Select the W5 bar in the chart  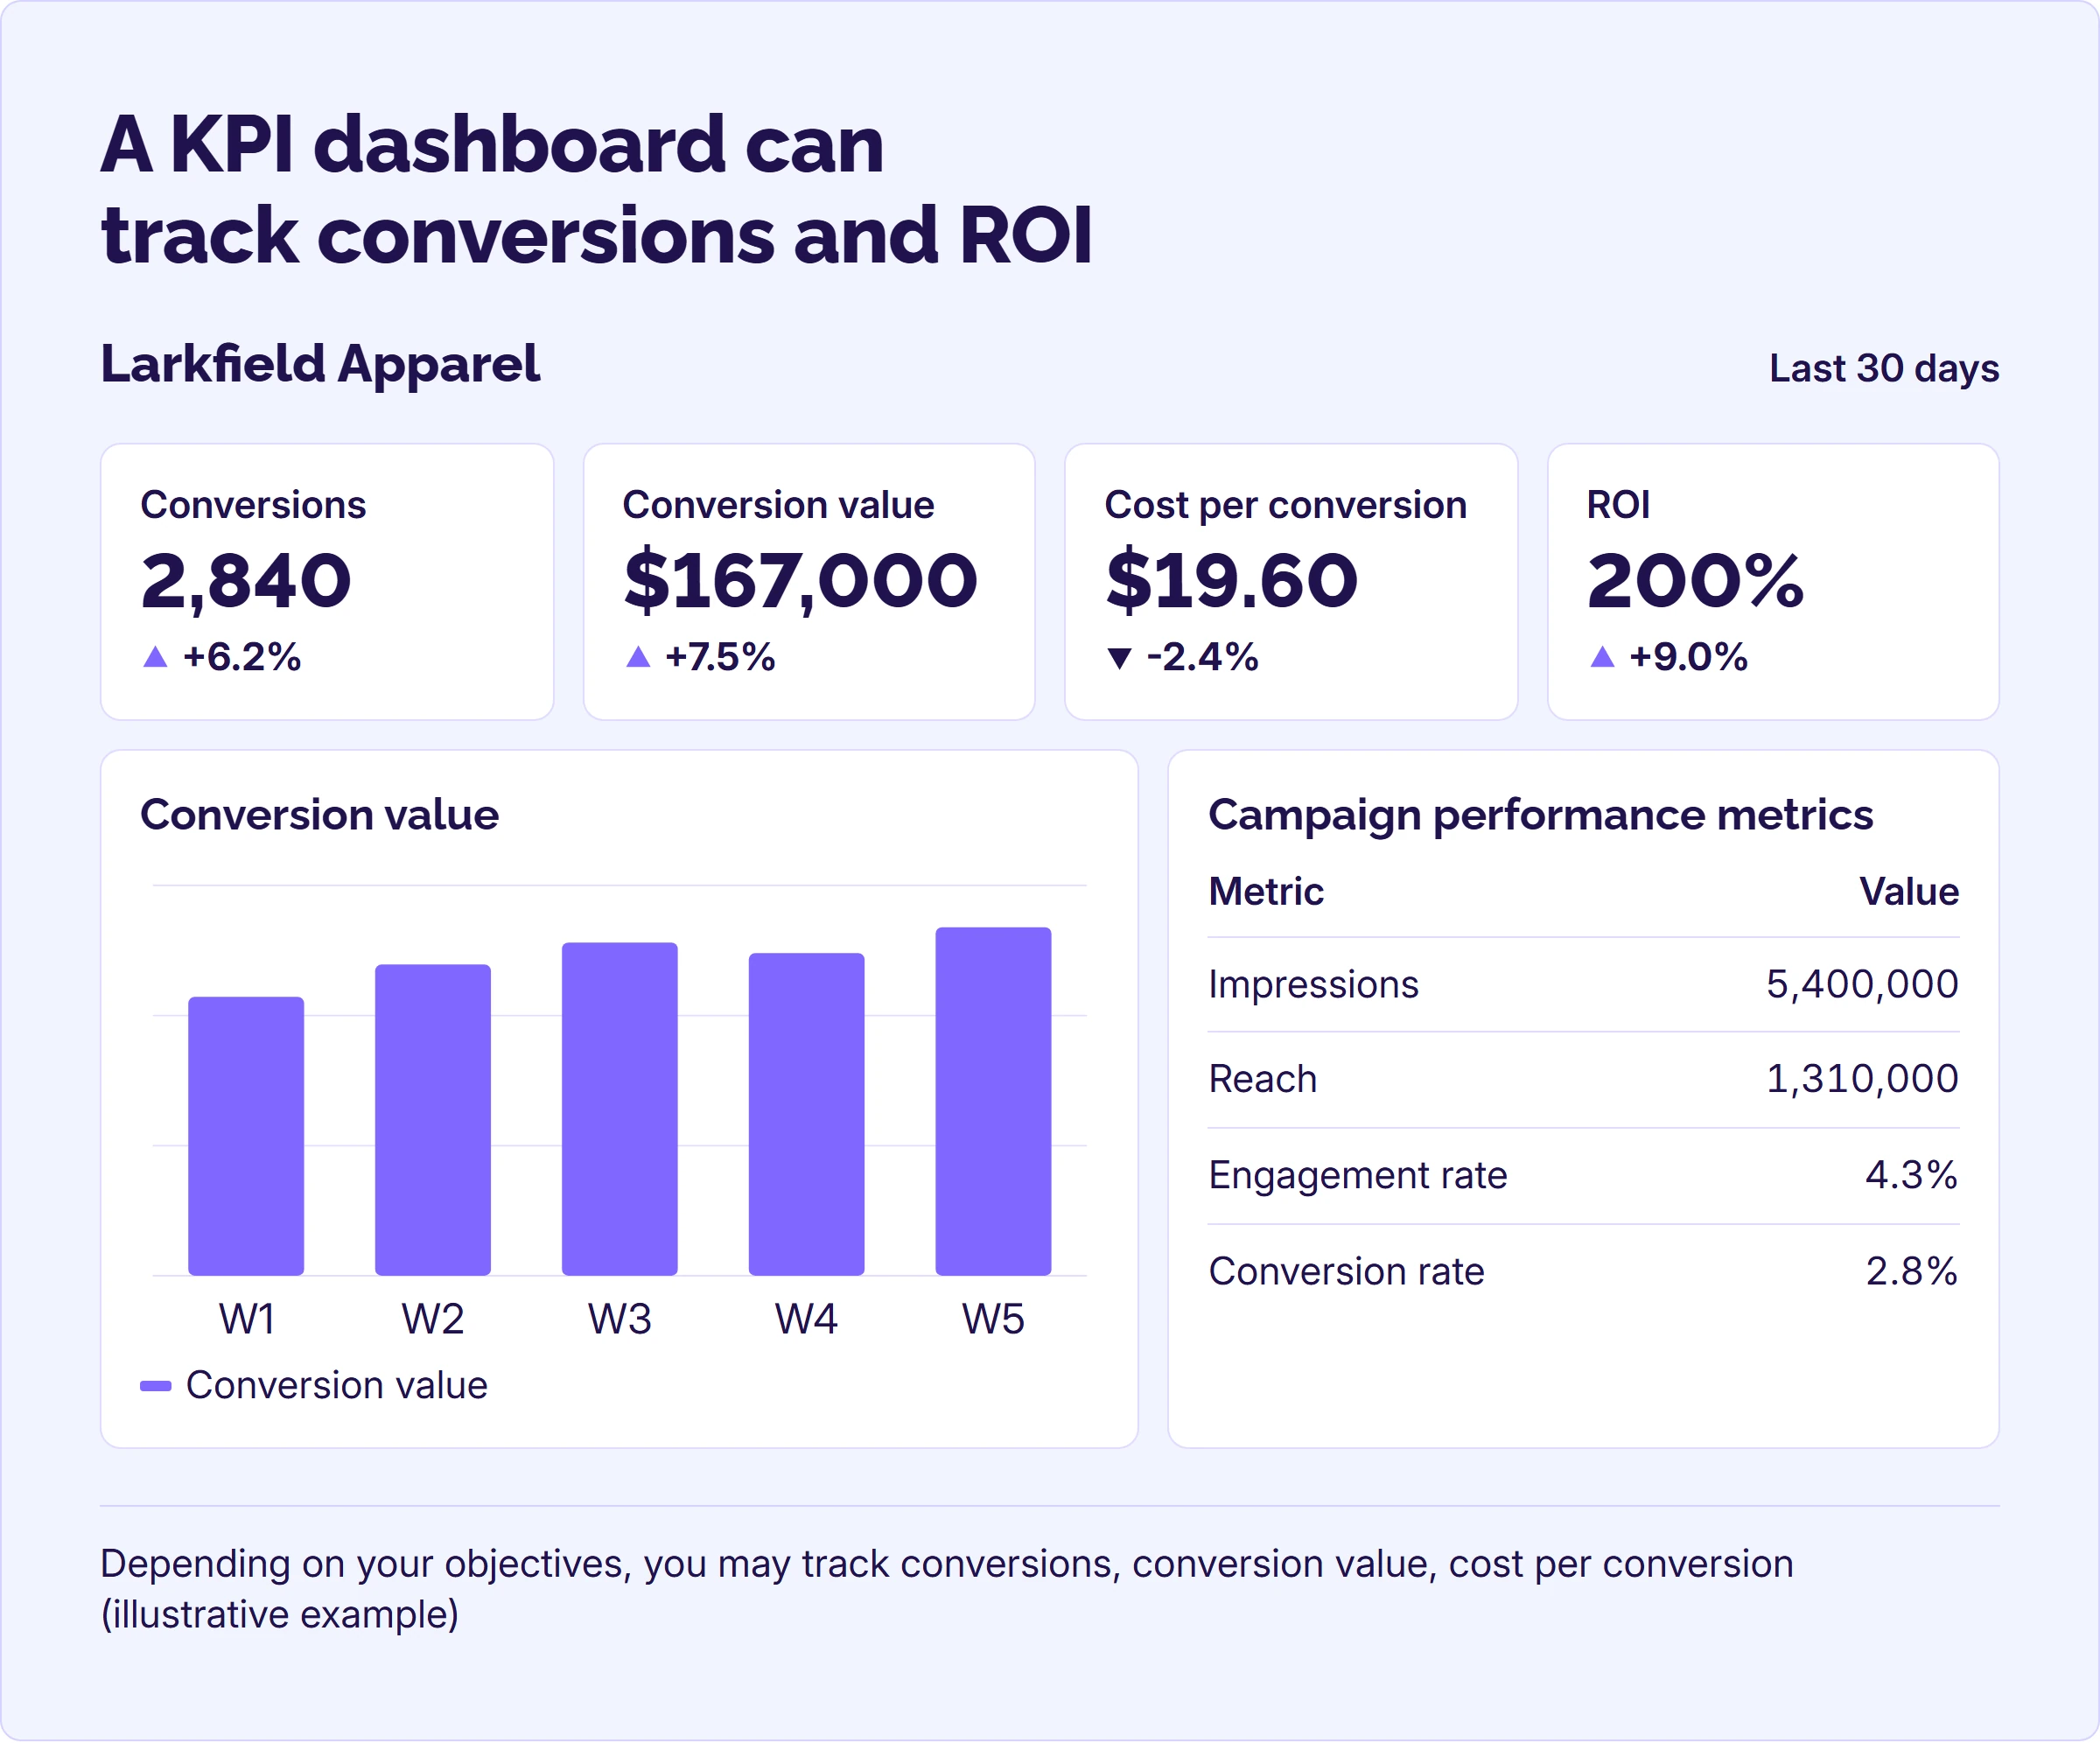[x=994, y=1101]
